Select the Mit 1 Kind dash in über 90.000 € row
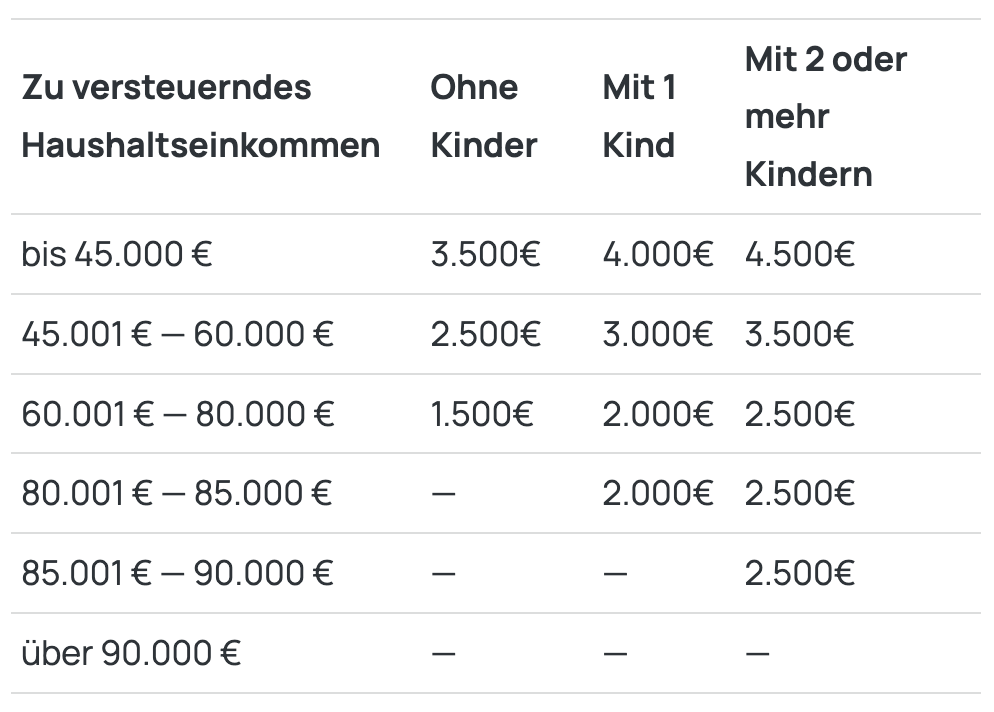Image resolution: width=994 pixels, height=712 pixels. pyautogui.click(x=615, y=654)
